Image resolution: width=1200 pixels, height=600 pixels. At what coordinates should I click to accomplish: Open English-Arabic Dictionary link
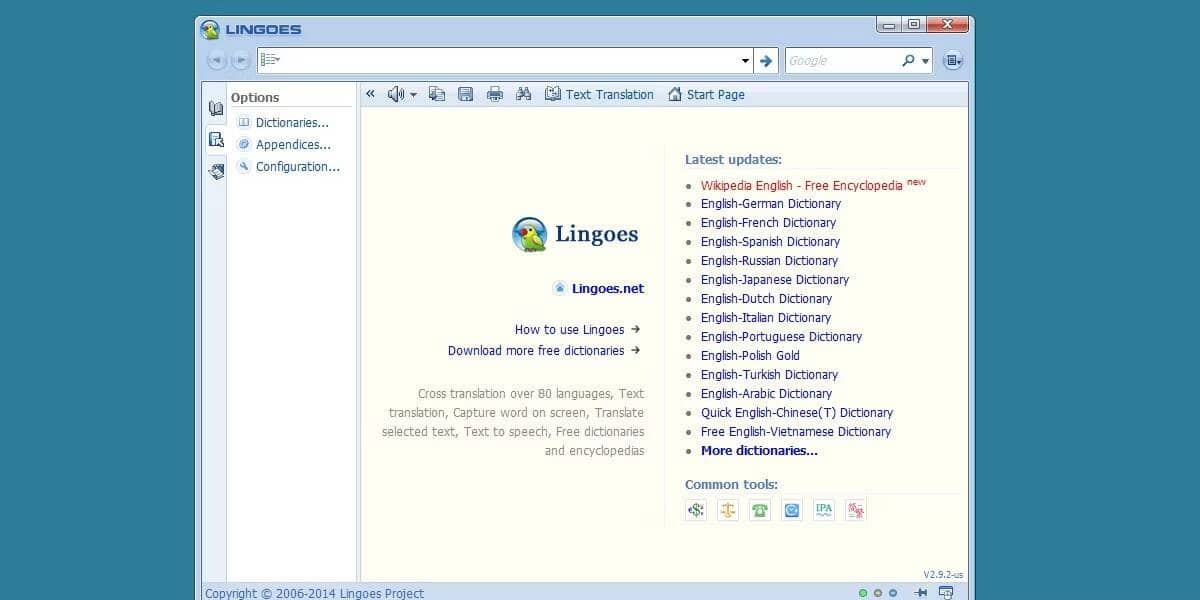tap(766, 393)
